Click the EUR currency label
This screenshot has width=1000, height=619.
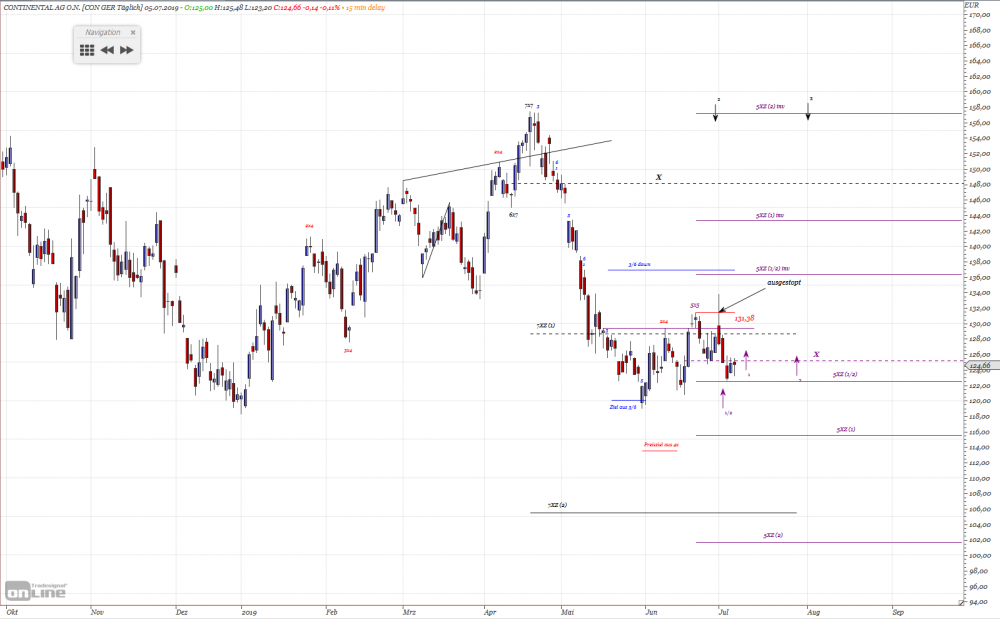click(972, 5)
